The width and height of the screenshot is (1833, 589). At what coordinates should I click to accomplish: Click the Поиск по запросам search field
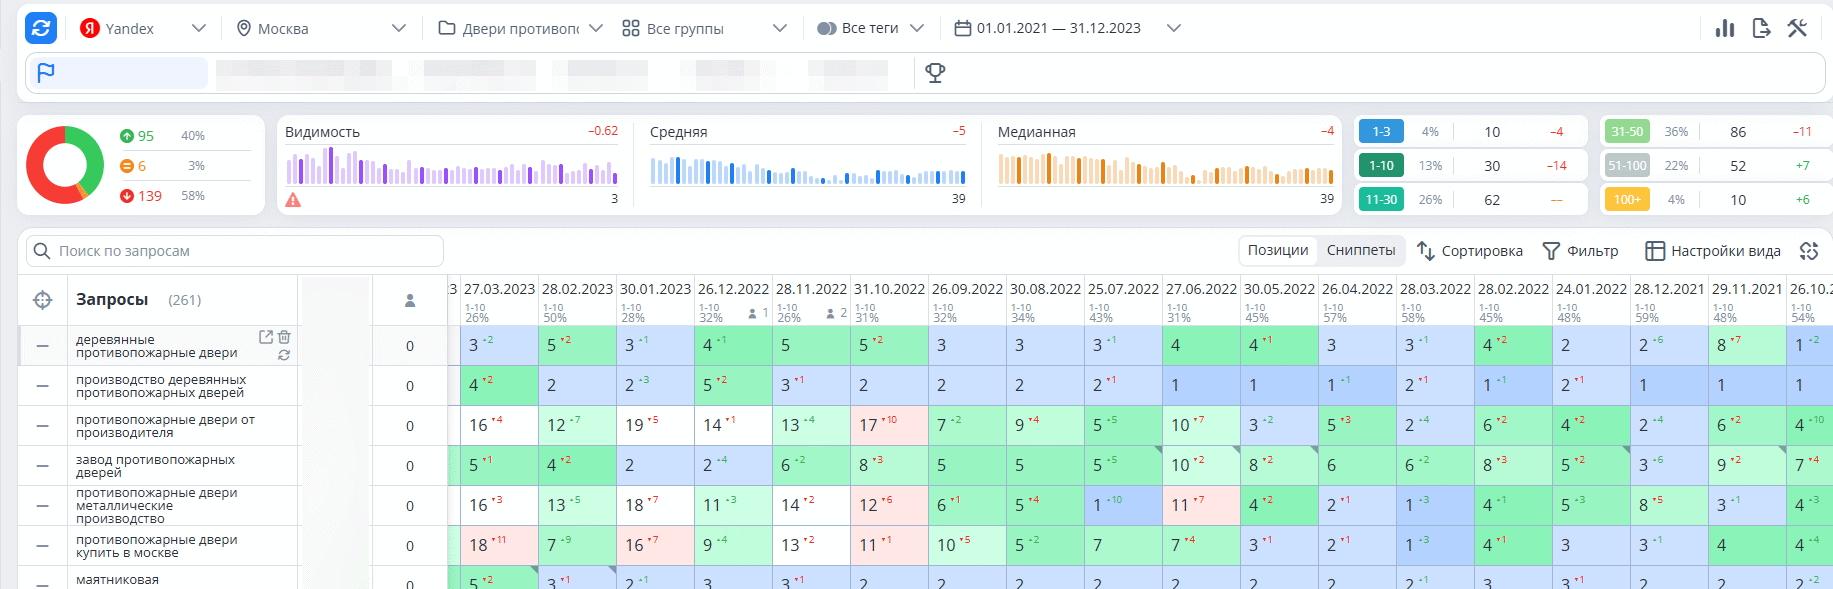click(x=235, y=251)
